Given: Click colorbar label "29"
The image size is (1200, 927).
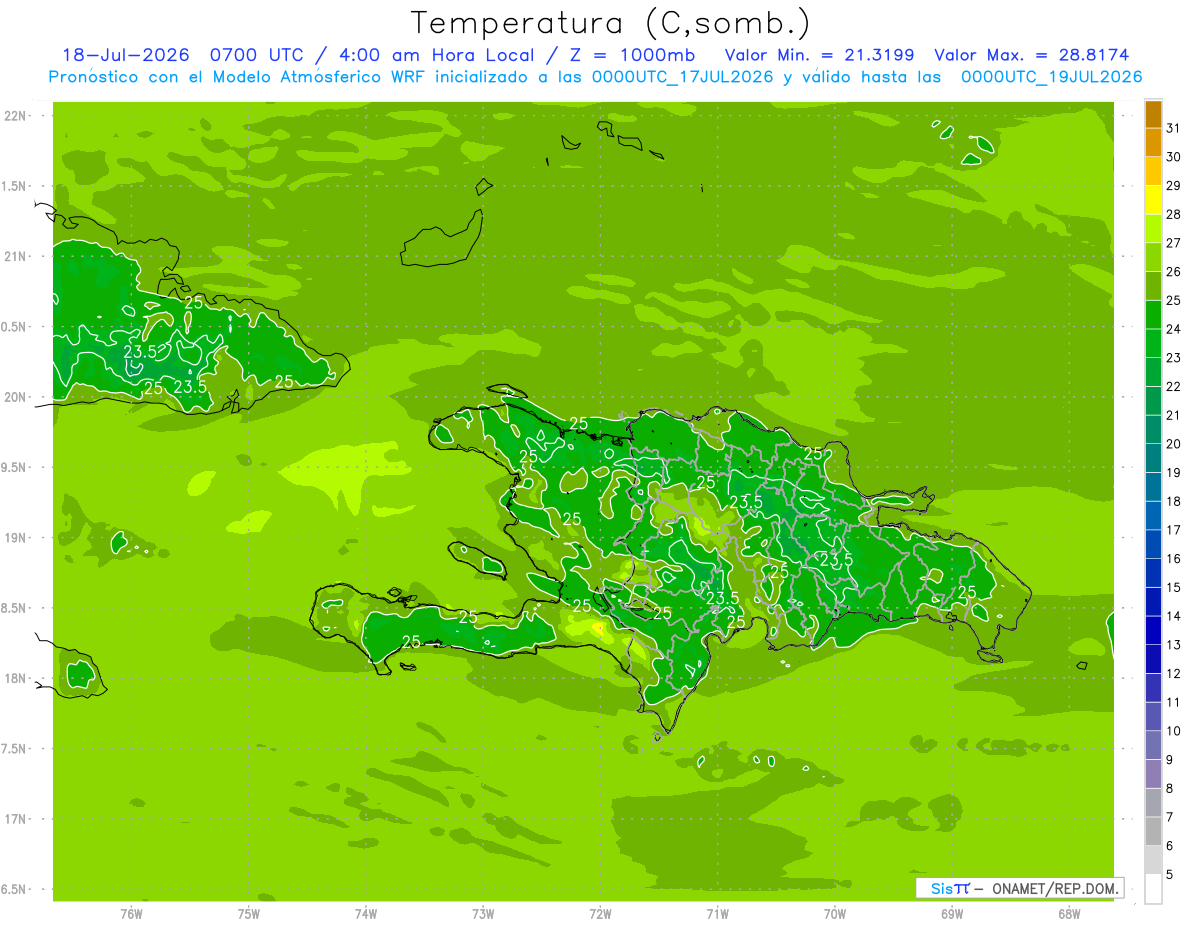Looking at the screenshot, I should tap(1174, 186).
